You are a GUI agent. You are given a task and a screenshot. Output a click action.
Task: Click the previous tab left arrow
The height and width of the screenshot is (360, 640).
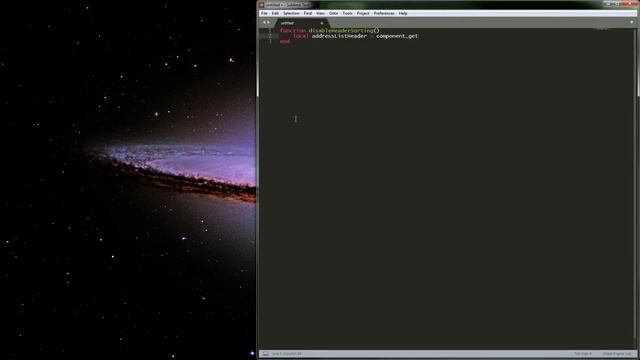click(x=264, y=23)
